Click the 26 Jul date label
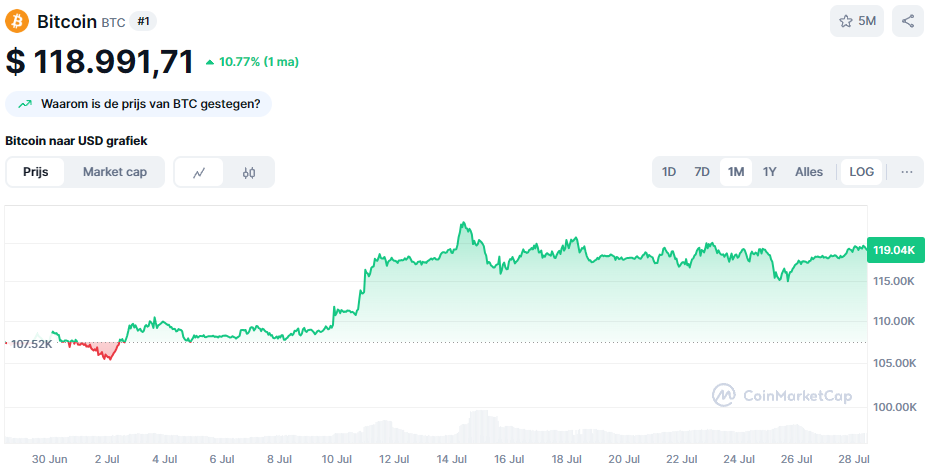This screenshot has width=928, height=465. click(796, 459)
